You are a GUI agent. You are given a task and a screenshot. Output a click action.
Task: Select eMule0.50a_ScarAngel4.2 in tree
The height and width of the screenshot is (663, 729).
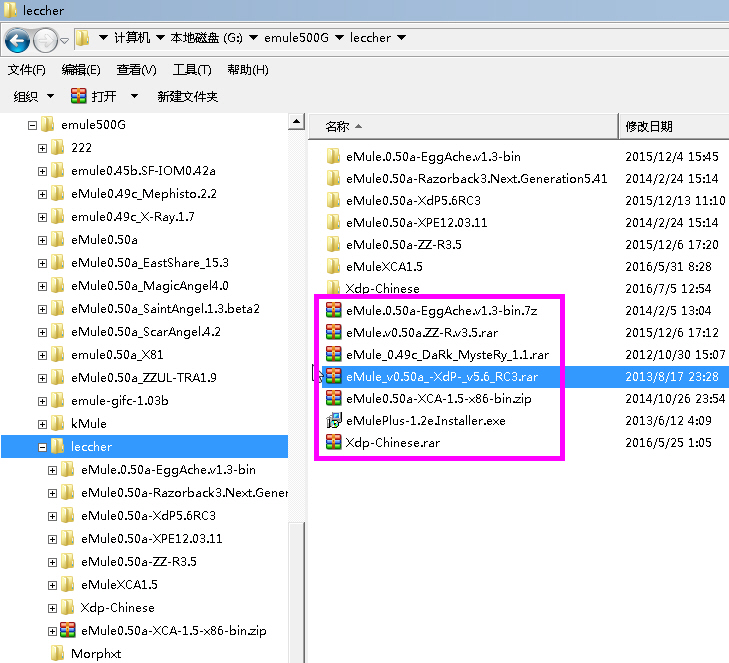146,332
